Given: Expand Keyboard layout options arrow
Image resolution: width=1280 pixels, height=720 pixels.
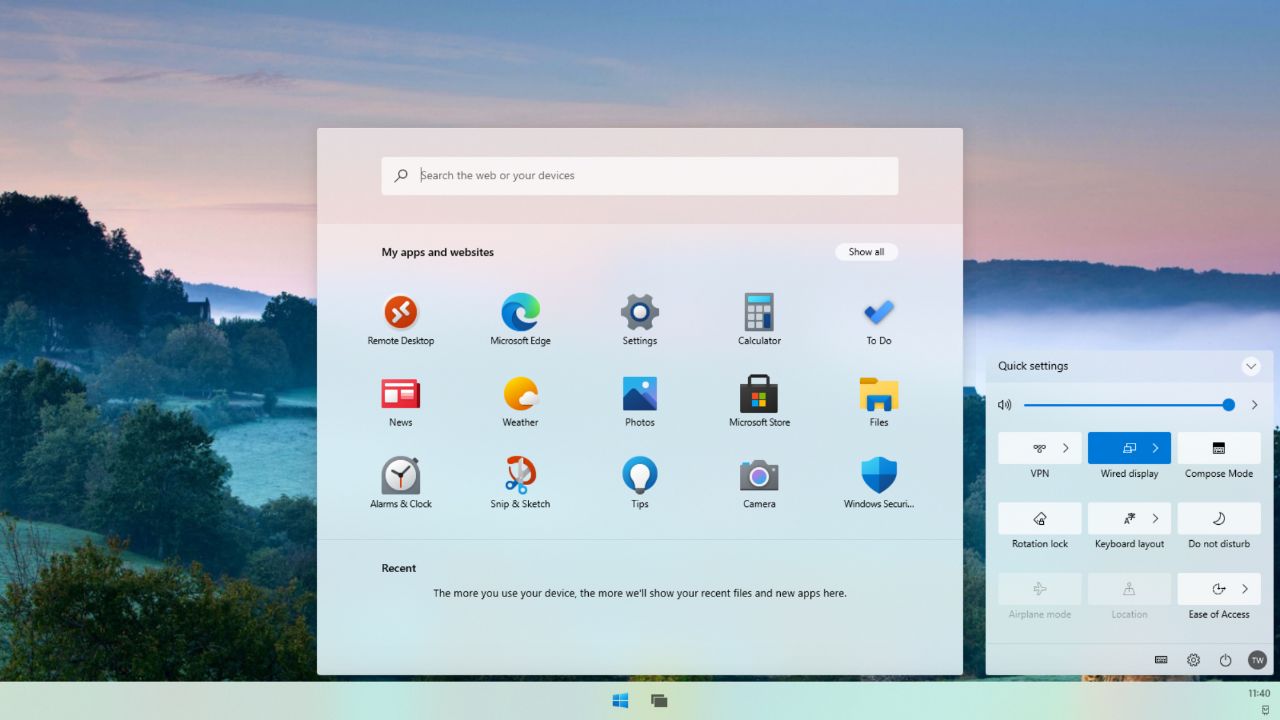Looking at the screenshot, I should click(1155, 518).
